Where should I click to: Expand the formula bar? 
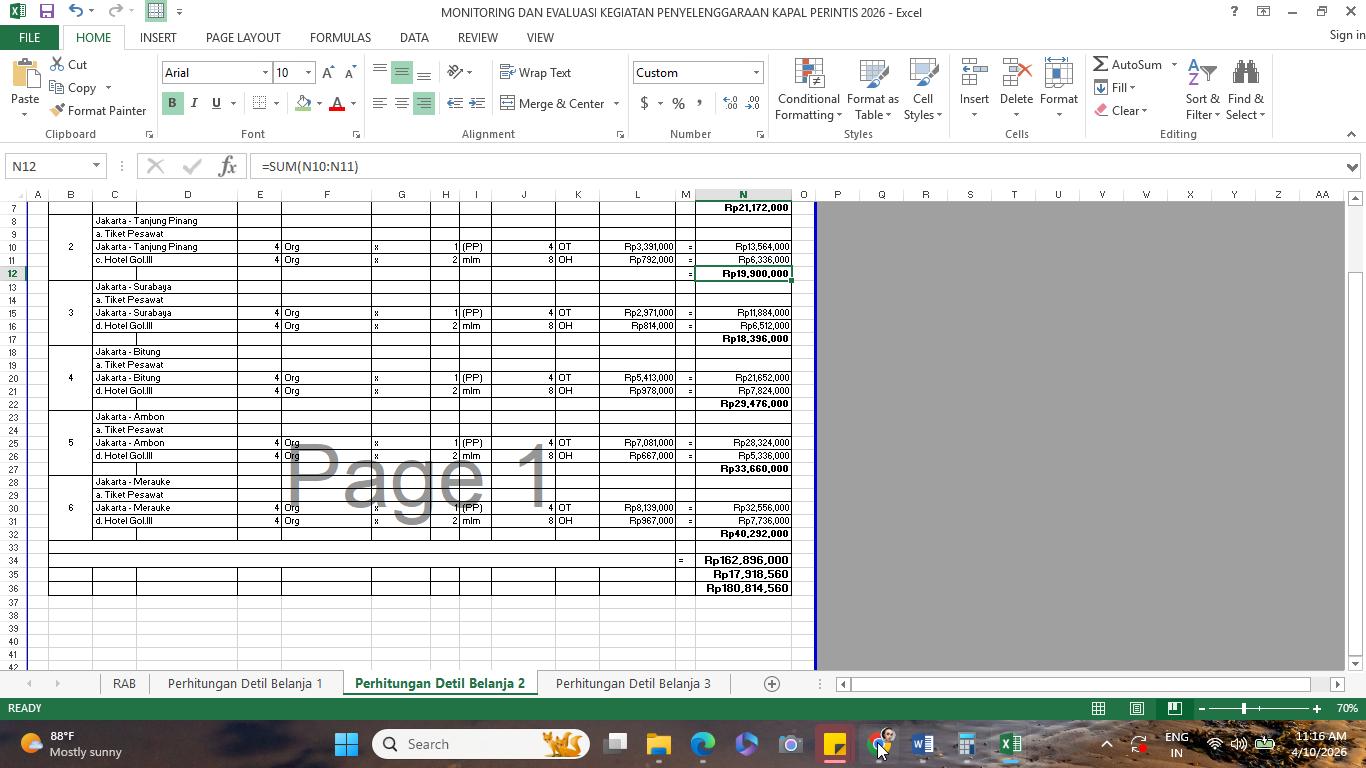pyautogui.click(x=1352, y=167)
